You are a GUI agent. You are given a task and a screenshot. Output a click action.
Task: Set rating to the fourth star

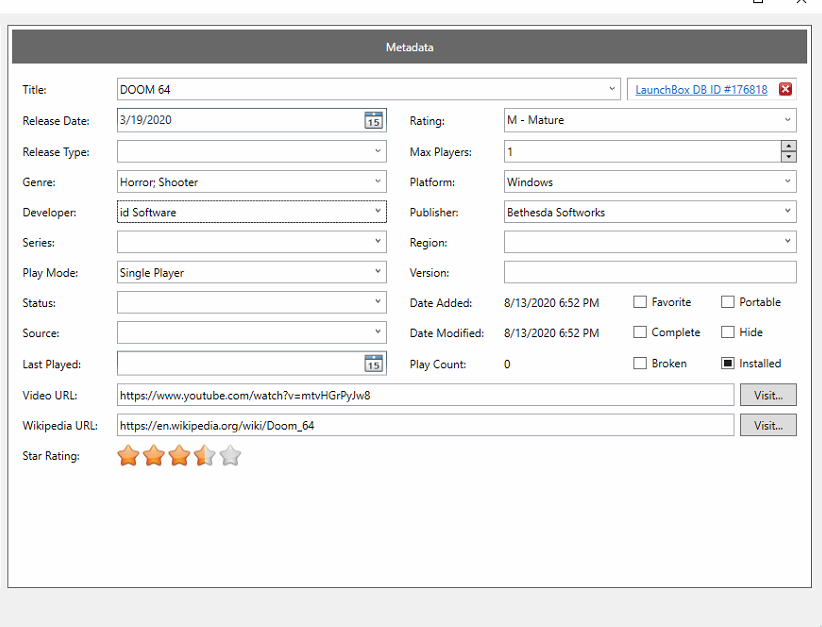point(204,456)
